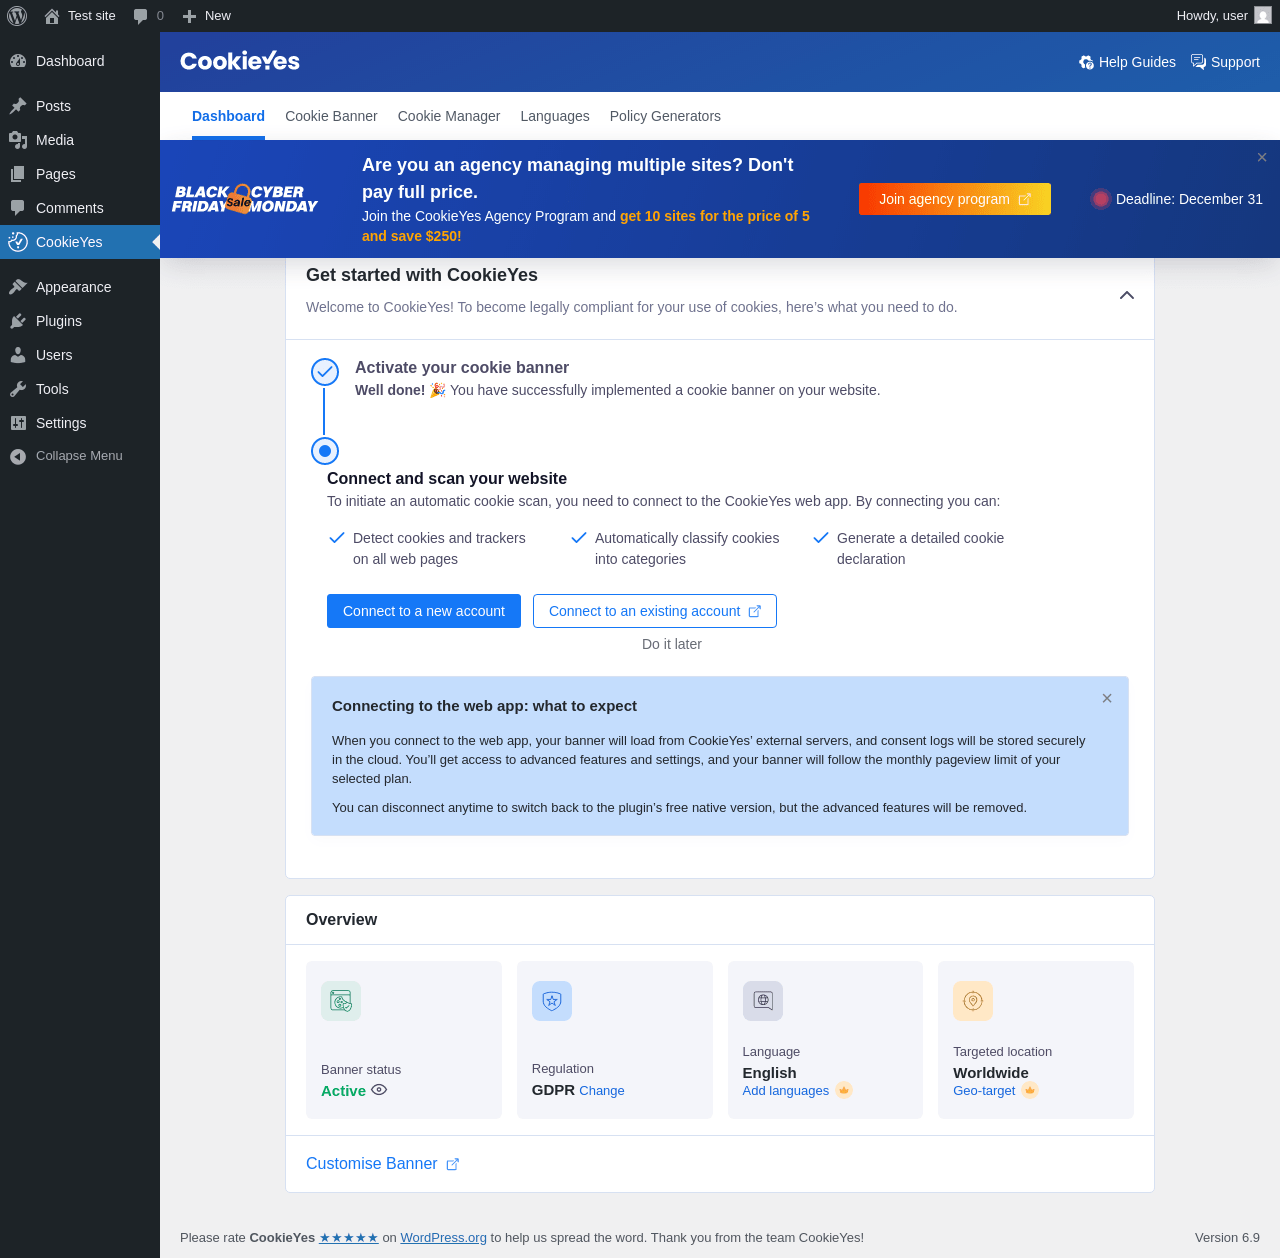Click the CookieYes logo in header
This screenshot has height=1258, width=1280.
point(240,61)
